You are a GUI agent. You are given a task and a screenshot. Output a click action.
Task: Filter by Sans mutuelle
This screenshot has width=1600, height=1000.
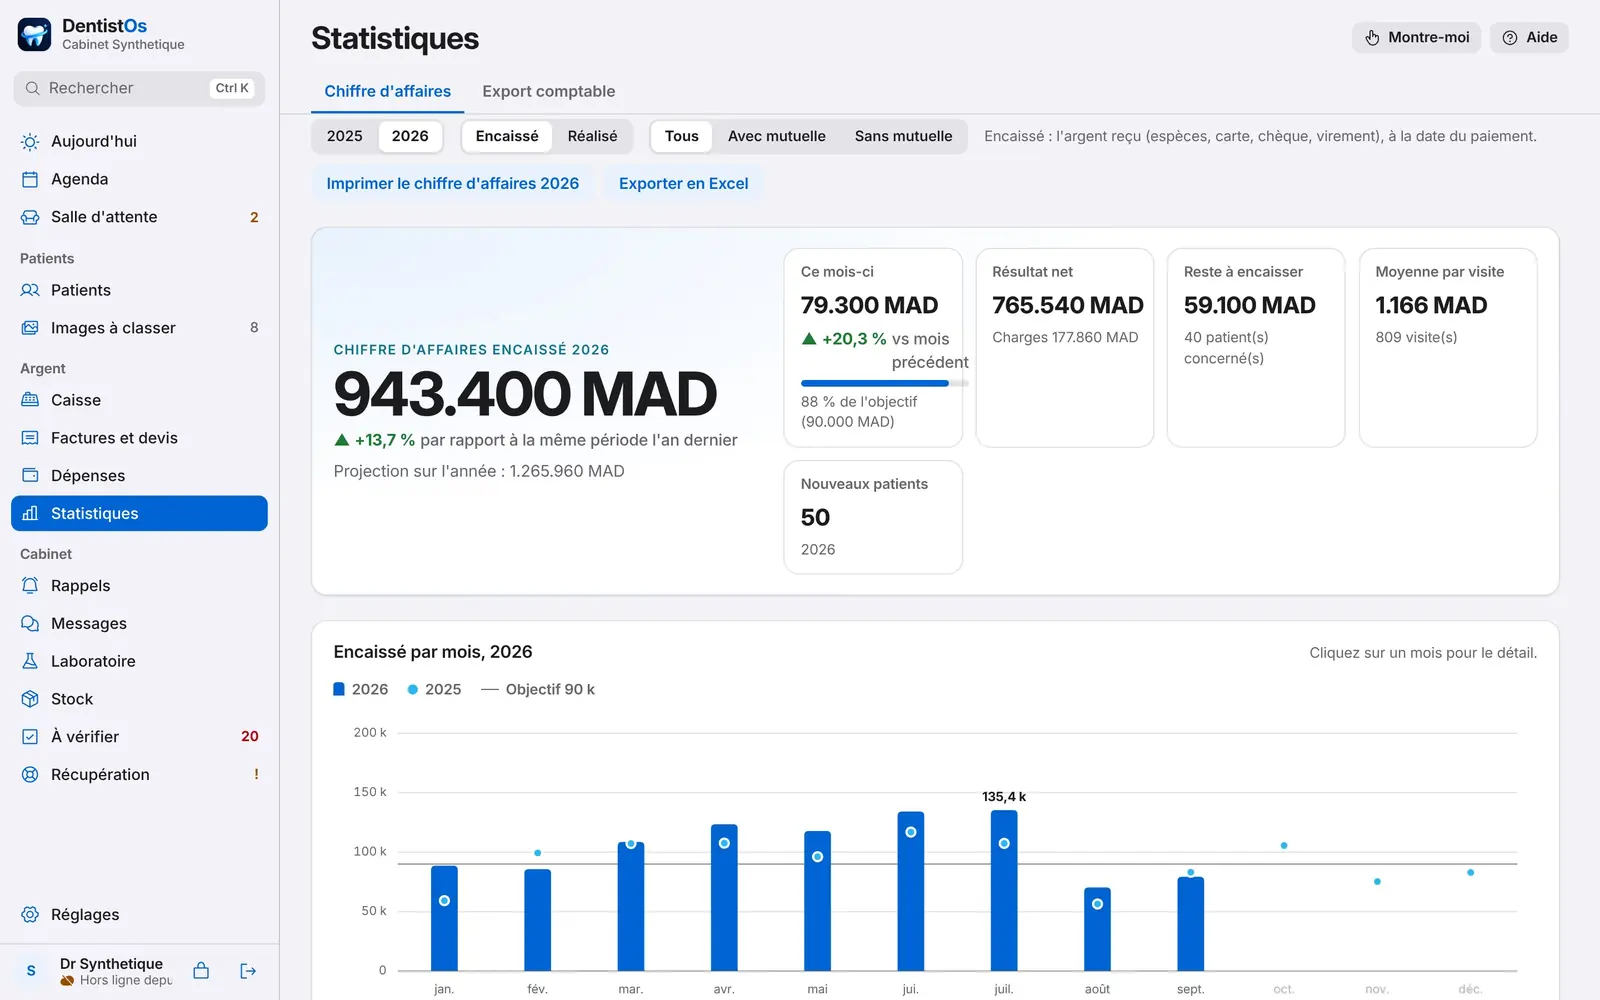tap(903, 136)
